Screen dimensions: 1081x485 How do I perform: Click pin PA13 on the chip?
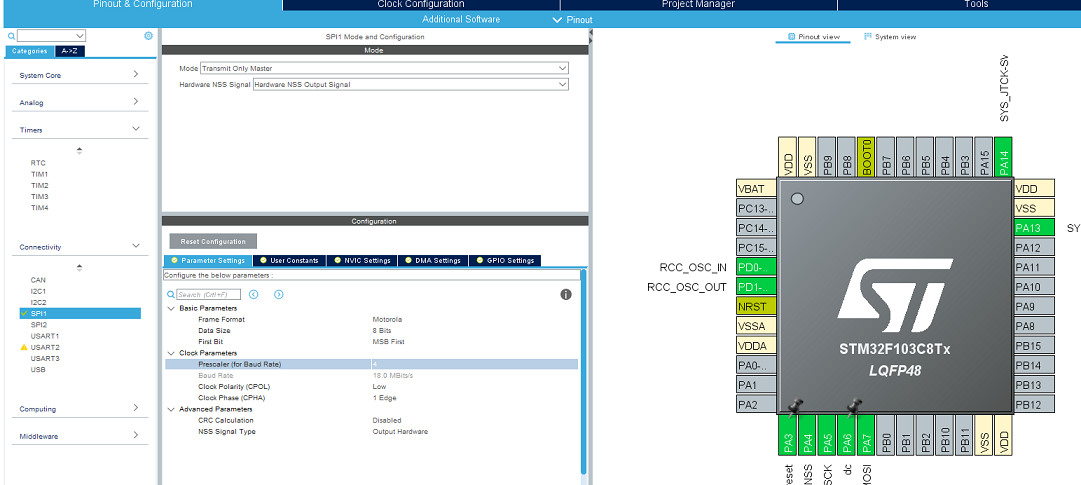point(1034,228)
